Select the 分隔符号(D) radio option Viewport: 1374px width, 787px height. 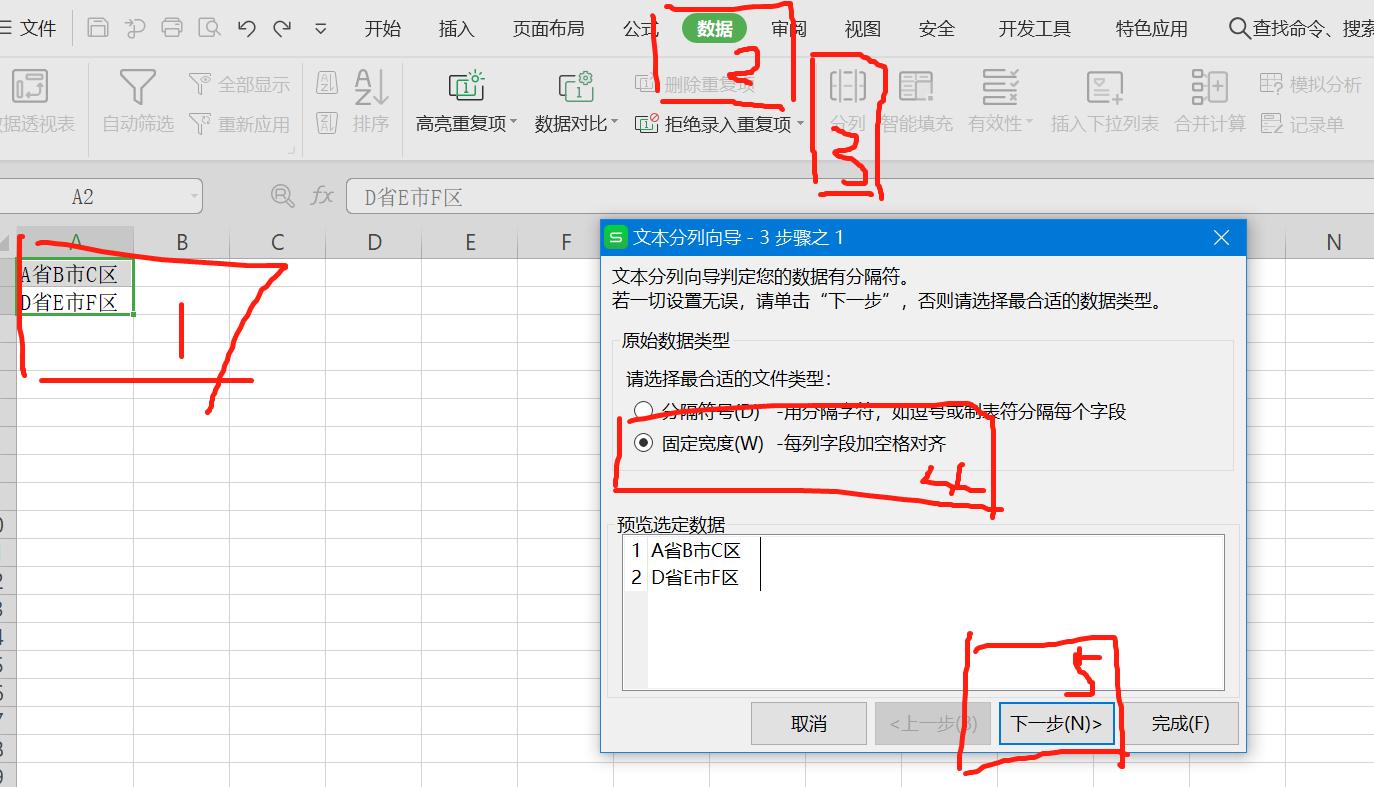pyautogui.click(x=643, y=412)
